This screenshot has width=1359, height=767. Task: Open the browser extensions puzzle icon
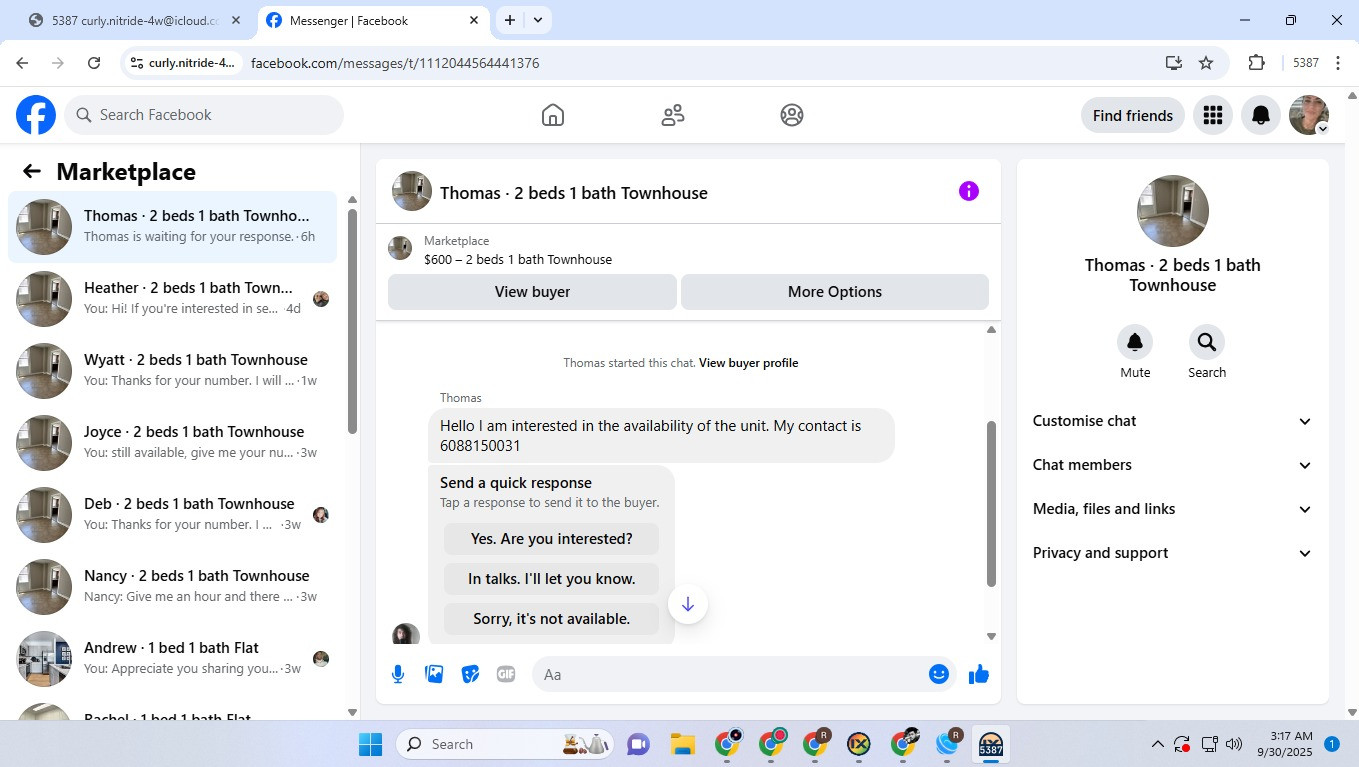(1257, 63)
